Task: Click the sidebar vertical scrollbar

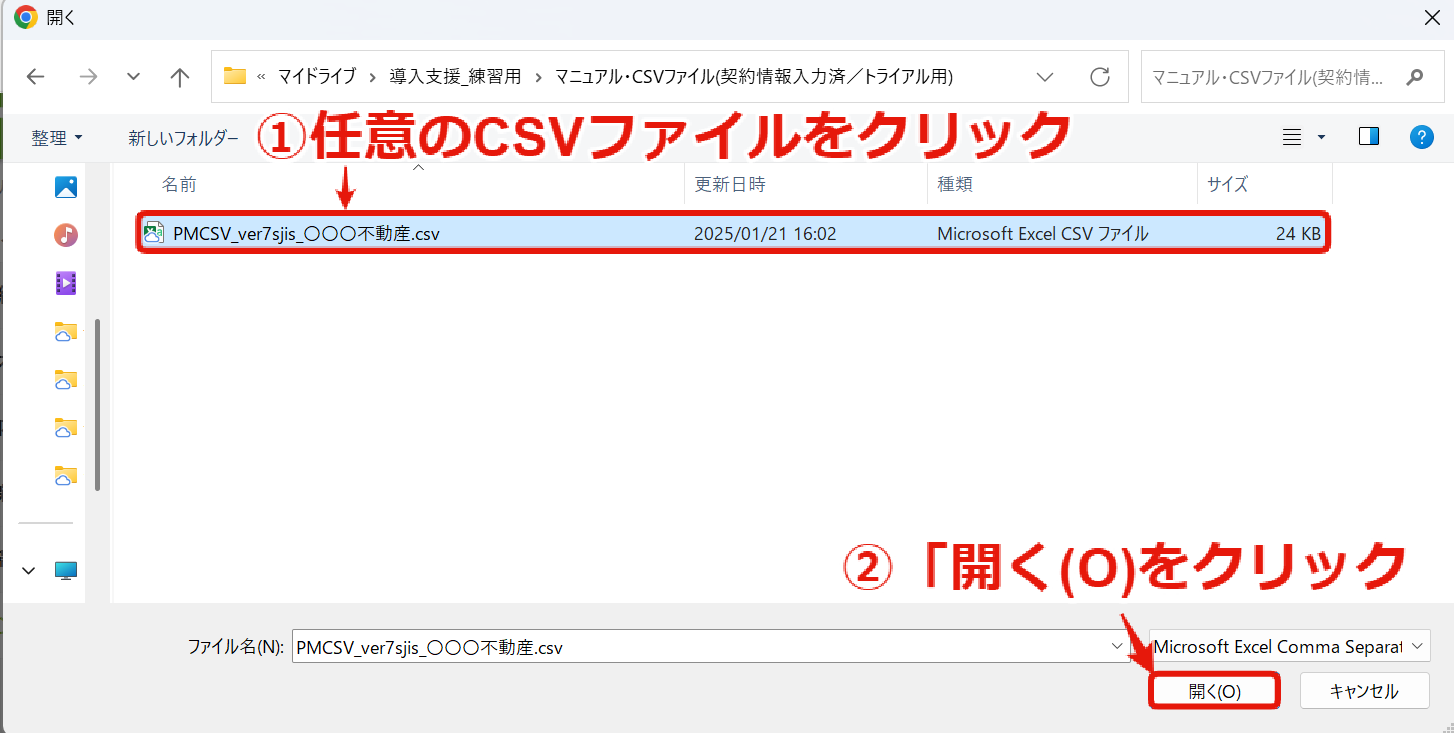Action: 97,405
